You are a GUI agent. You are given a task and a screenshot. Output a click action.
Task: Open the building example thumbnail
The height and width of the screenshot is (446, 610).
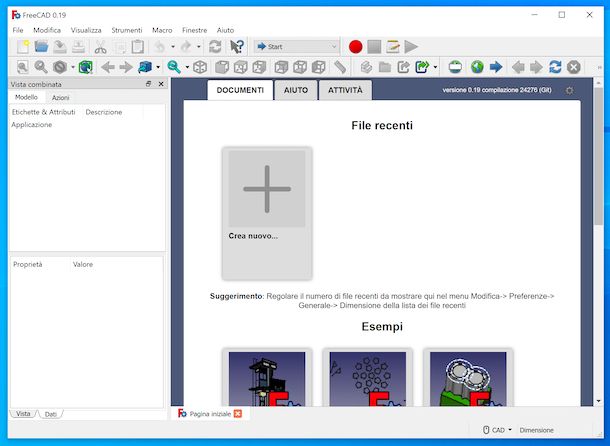(x=267, y=378)
